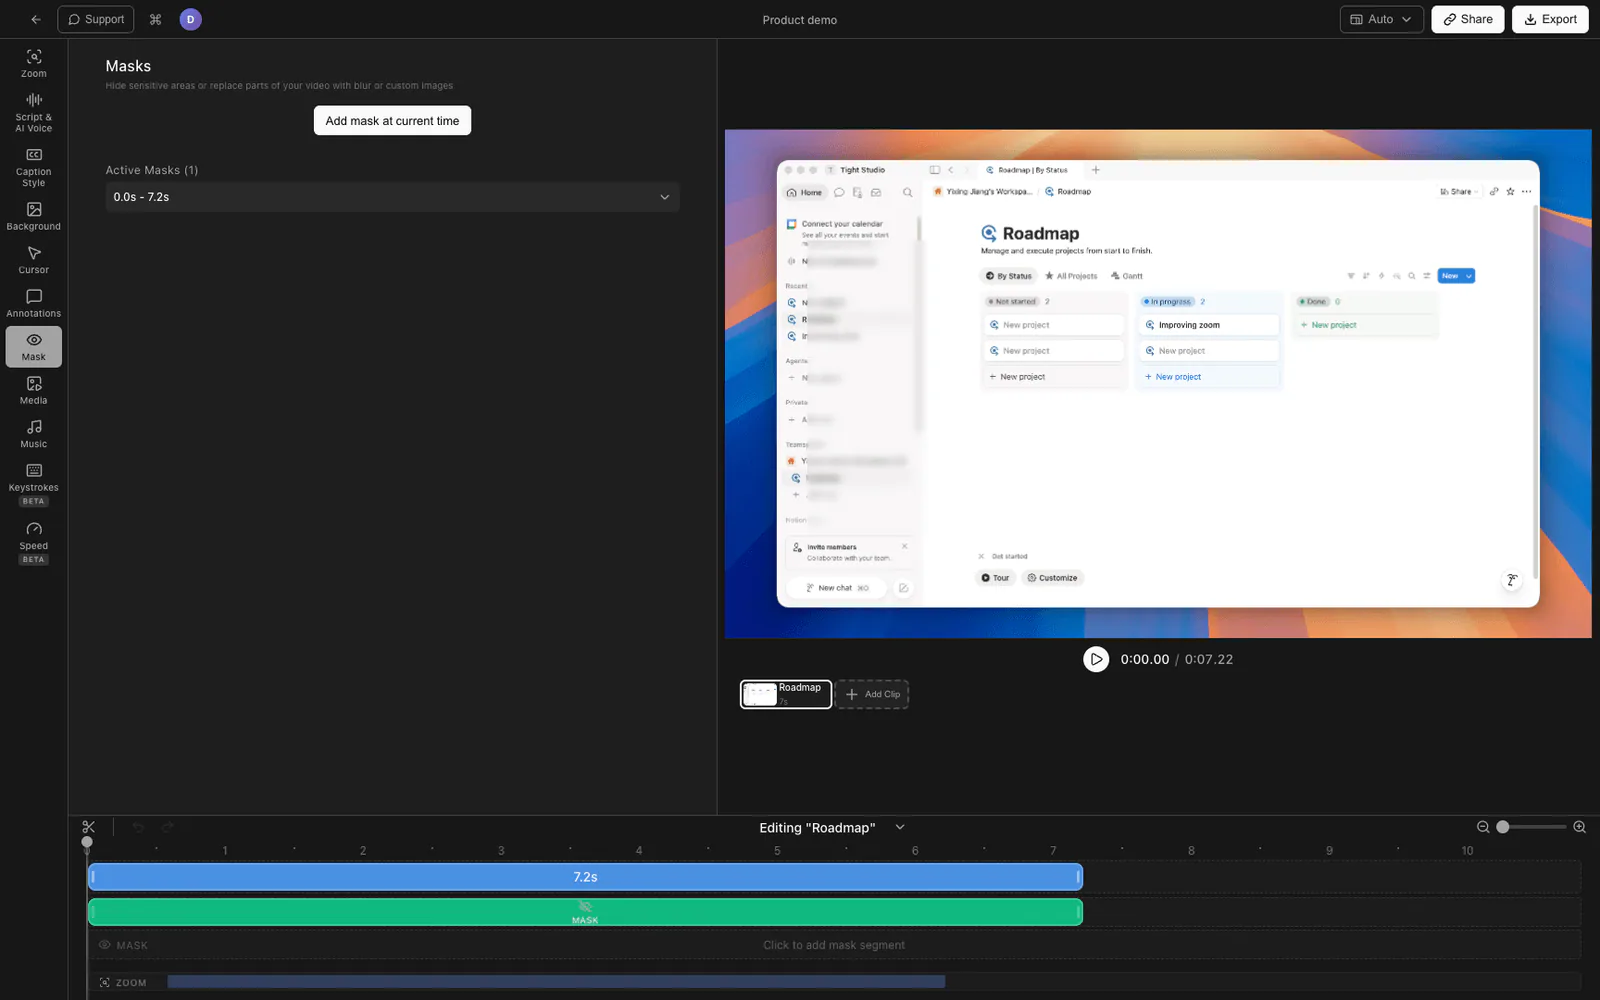Select the Mask tool in the sidebar

34,346
